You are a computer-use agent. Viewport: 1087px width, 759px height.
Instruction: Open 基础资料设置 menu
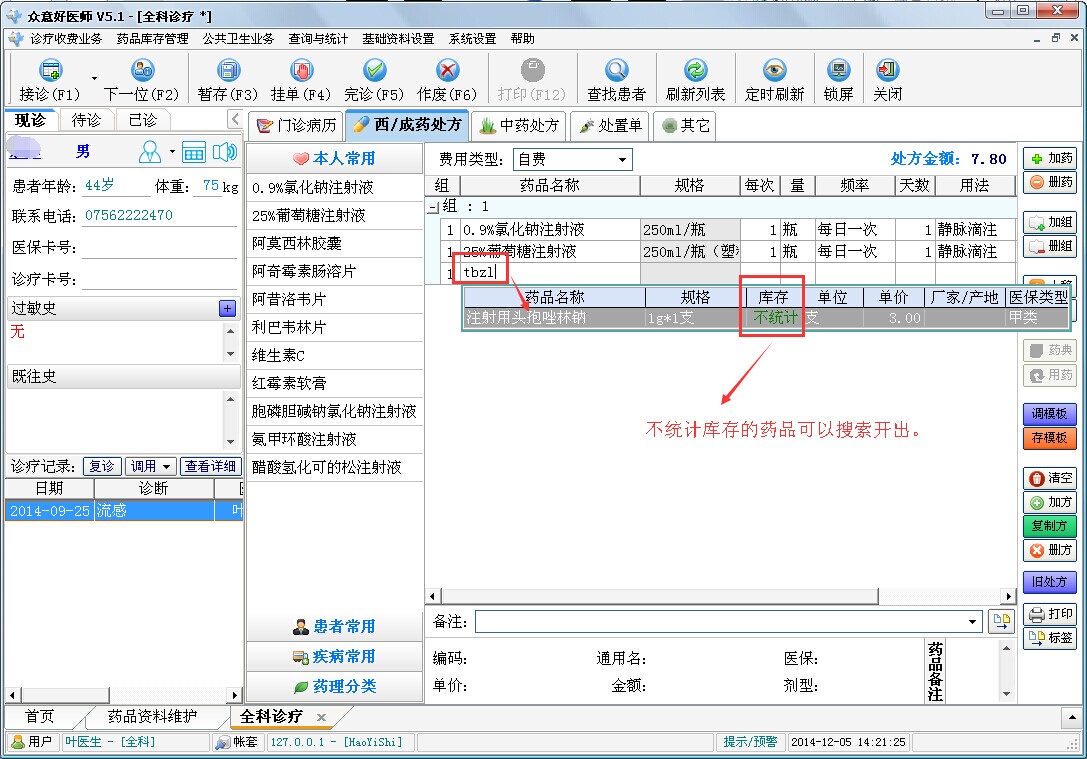point(398,39)
